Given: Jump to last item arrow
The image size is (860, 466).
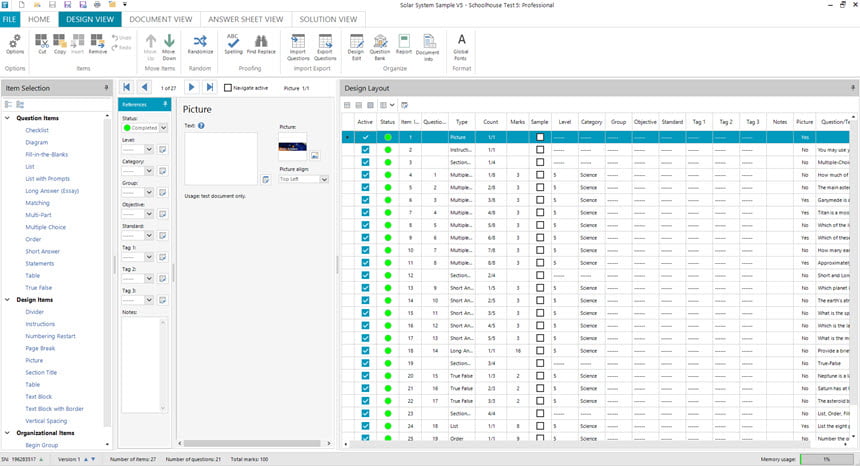Looking at the screenshot, I should tap(210, 87).
